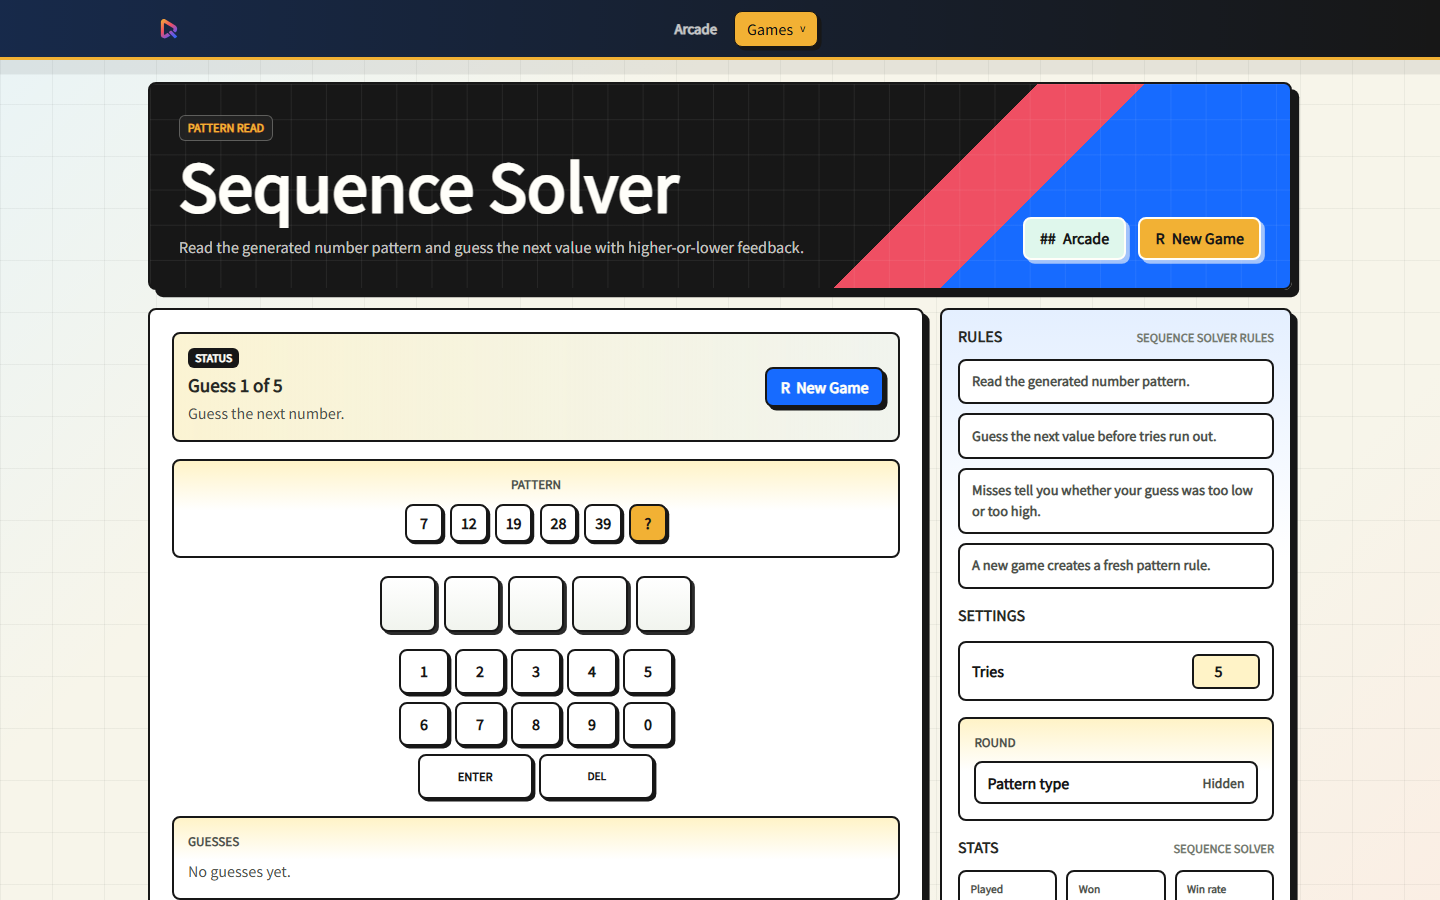Tap keypad digit 9

click(592, 725)
